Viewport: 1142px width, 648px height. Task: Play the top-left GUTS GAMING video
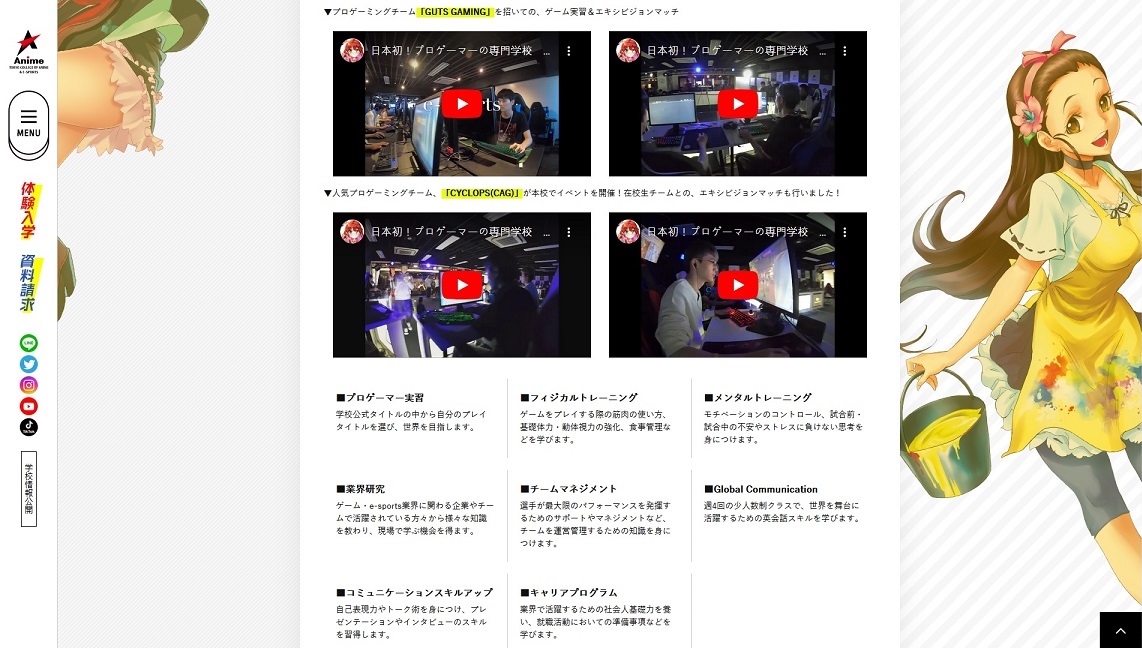pyautogui.click(x=461, y=104)
